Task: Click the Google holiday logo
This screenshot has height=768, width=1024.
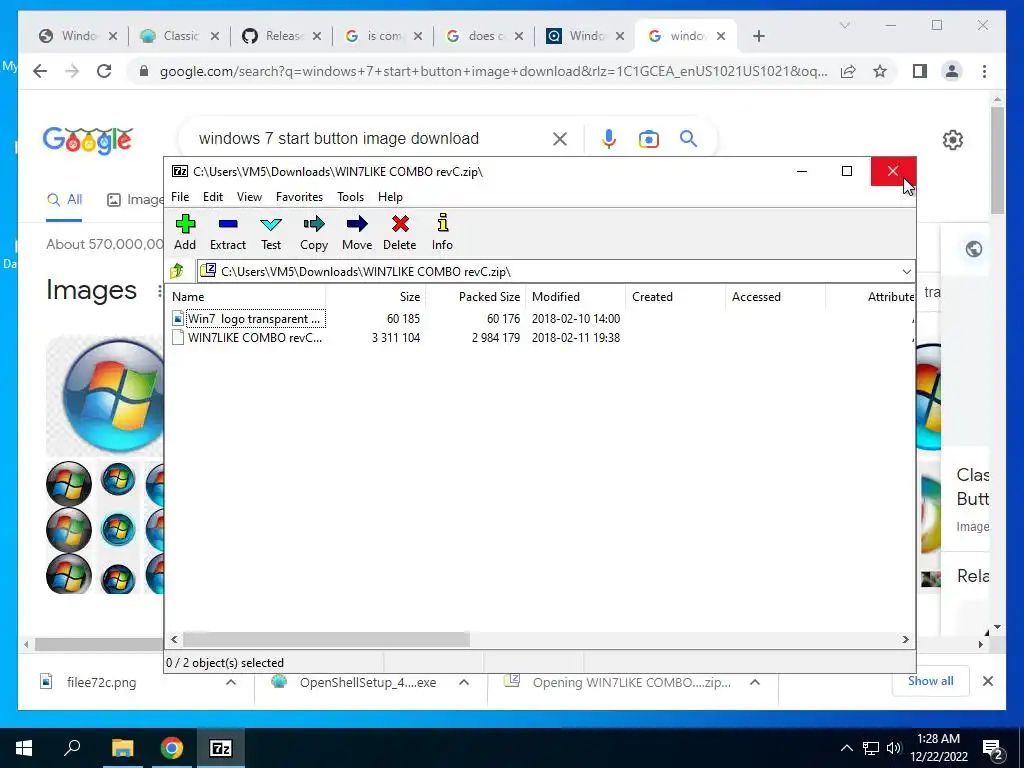Action: click(x=88, y=140)
